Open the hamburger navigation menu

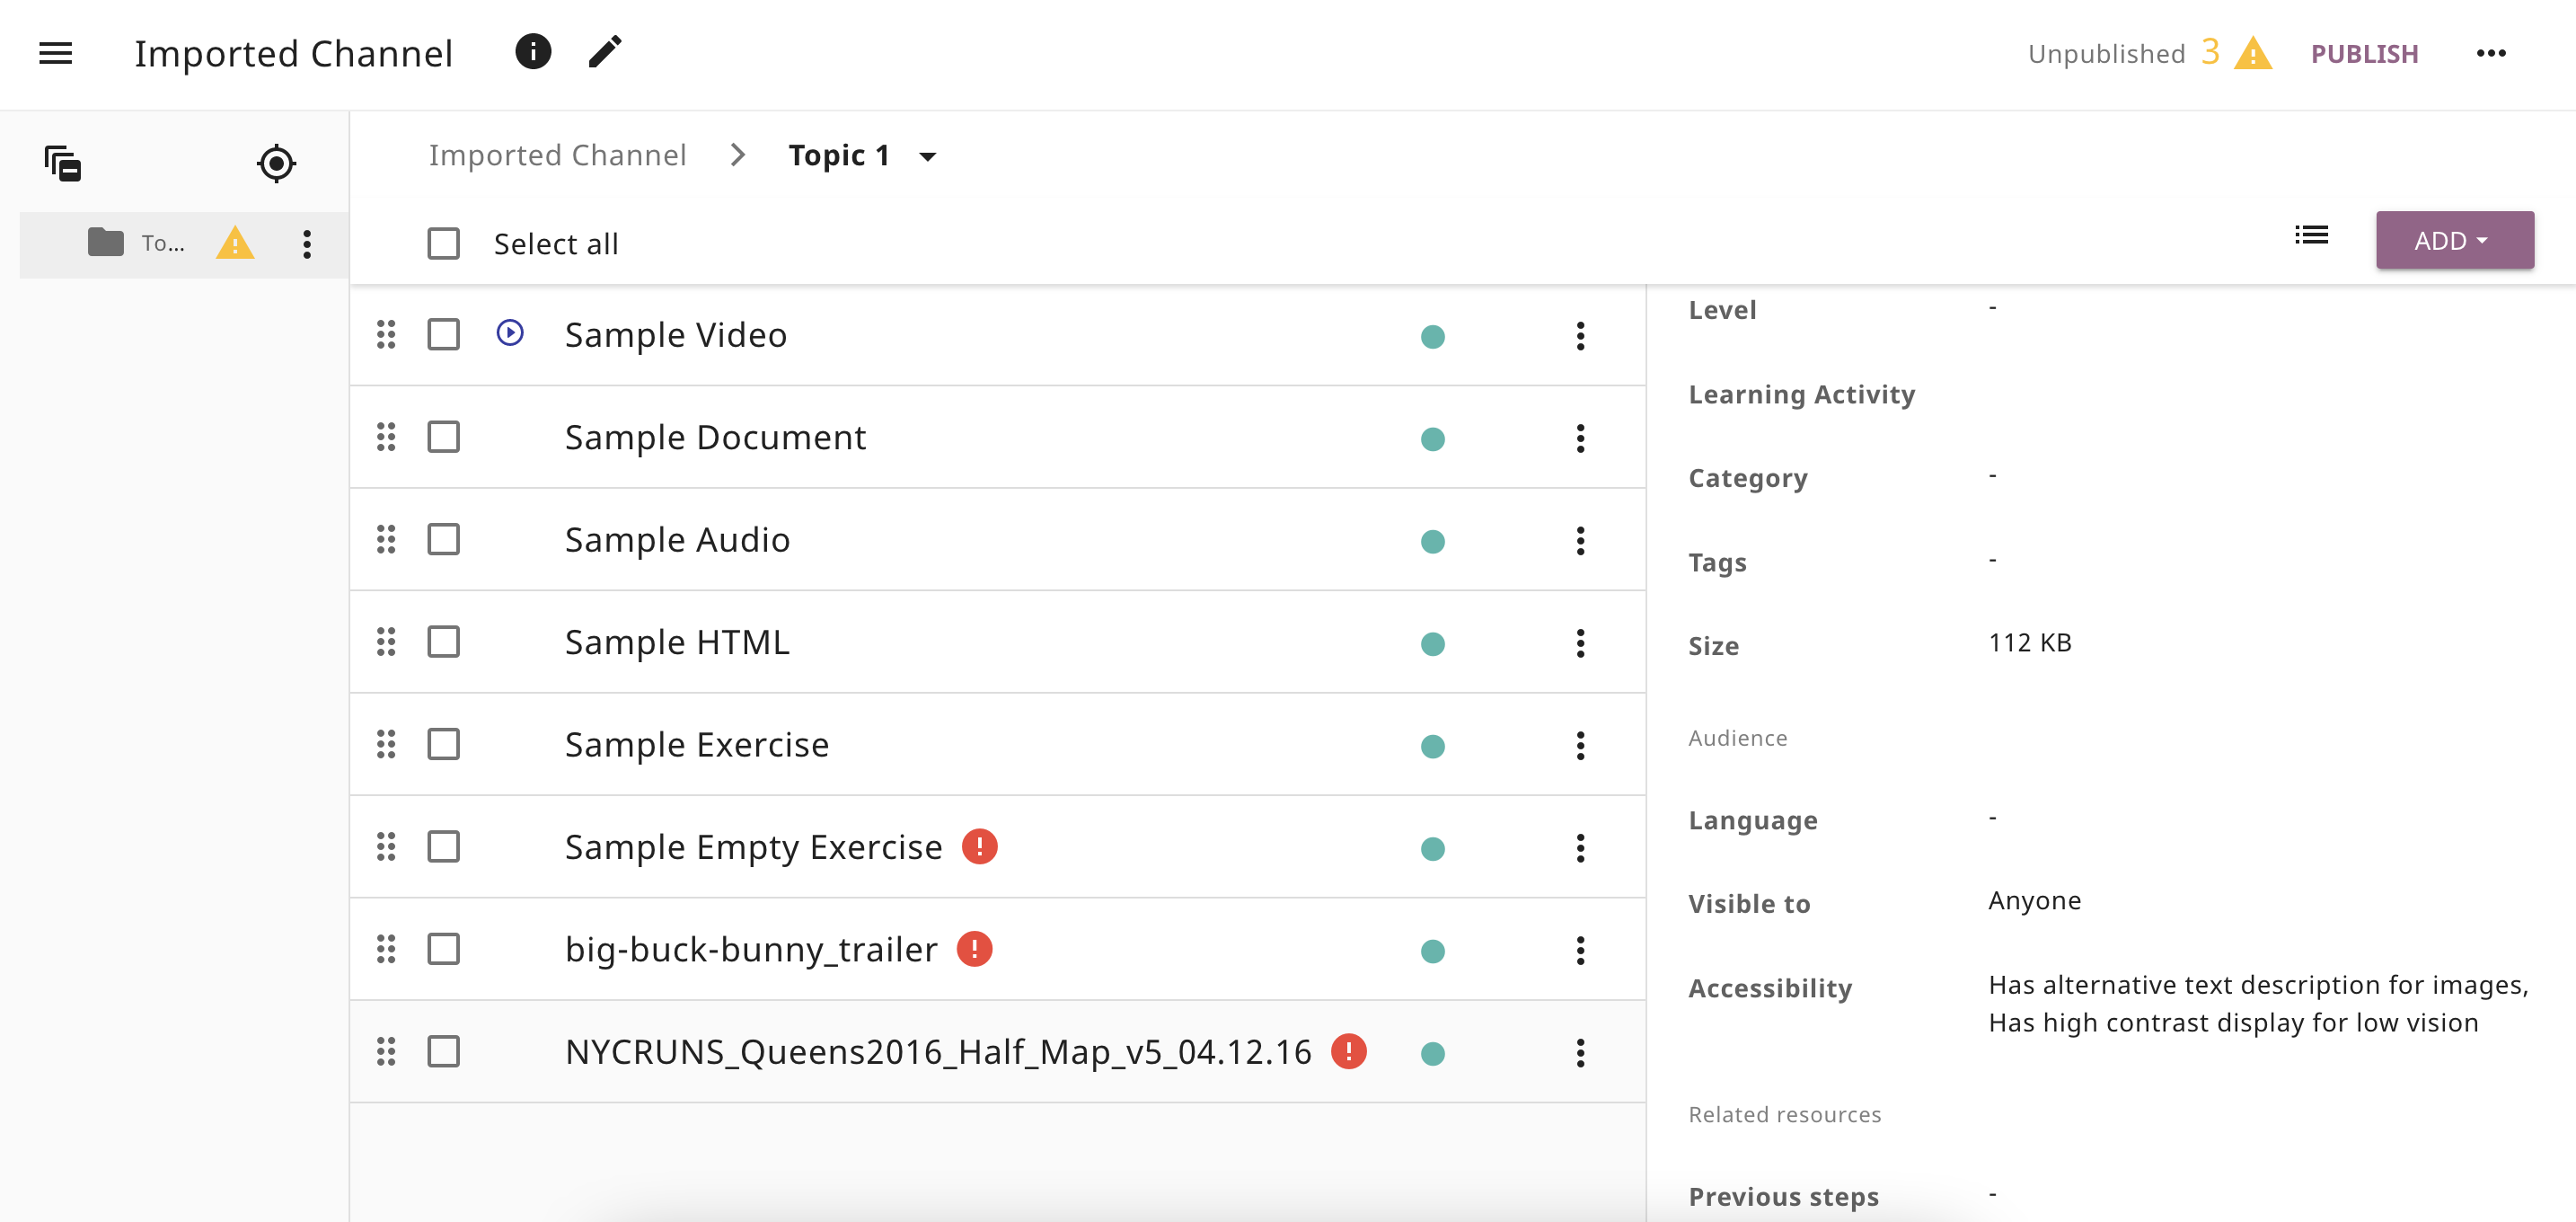(56, 53)
